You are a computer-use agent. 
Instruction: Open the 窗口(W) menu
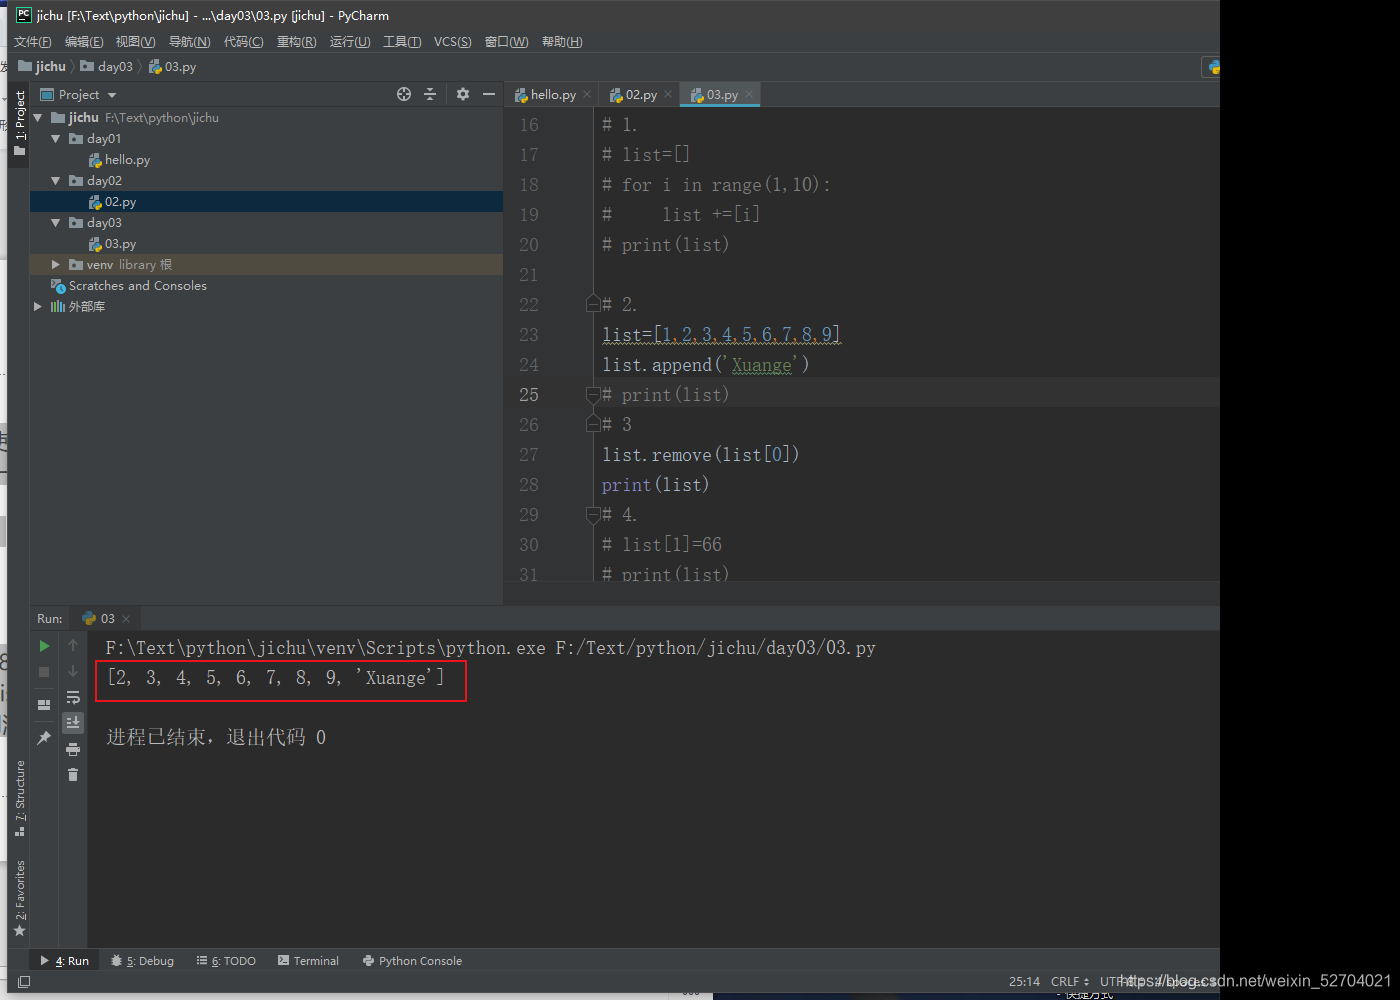pyautogui.click(x=506, y=42)
